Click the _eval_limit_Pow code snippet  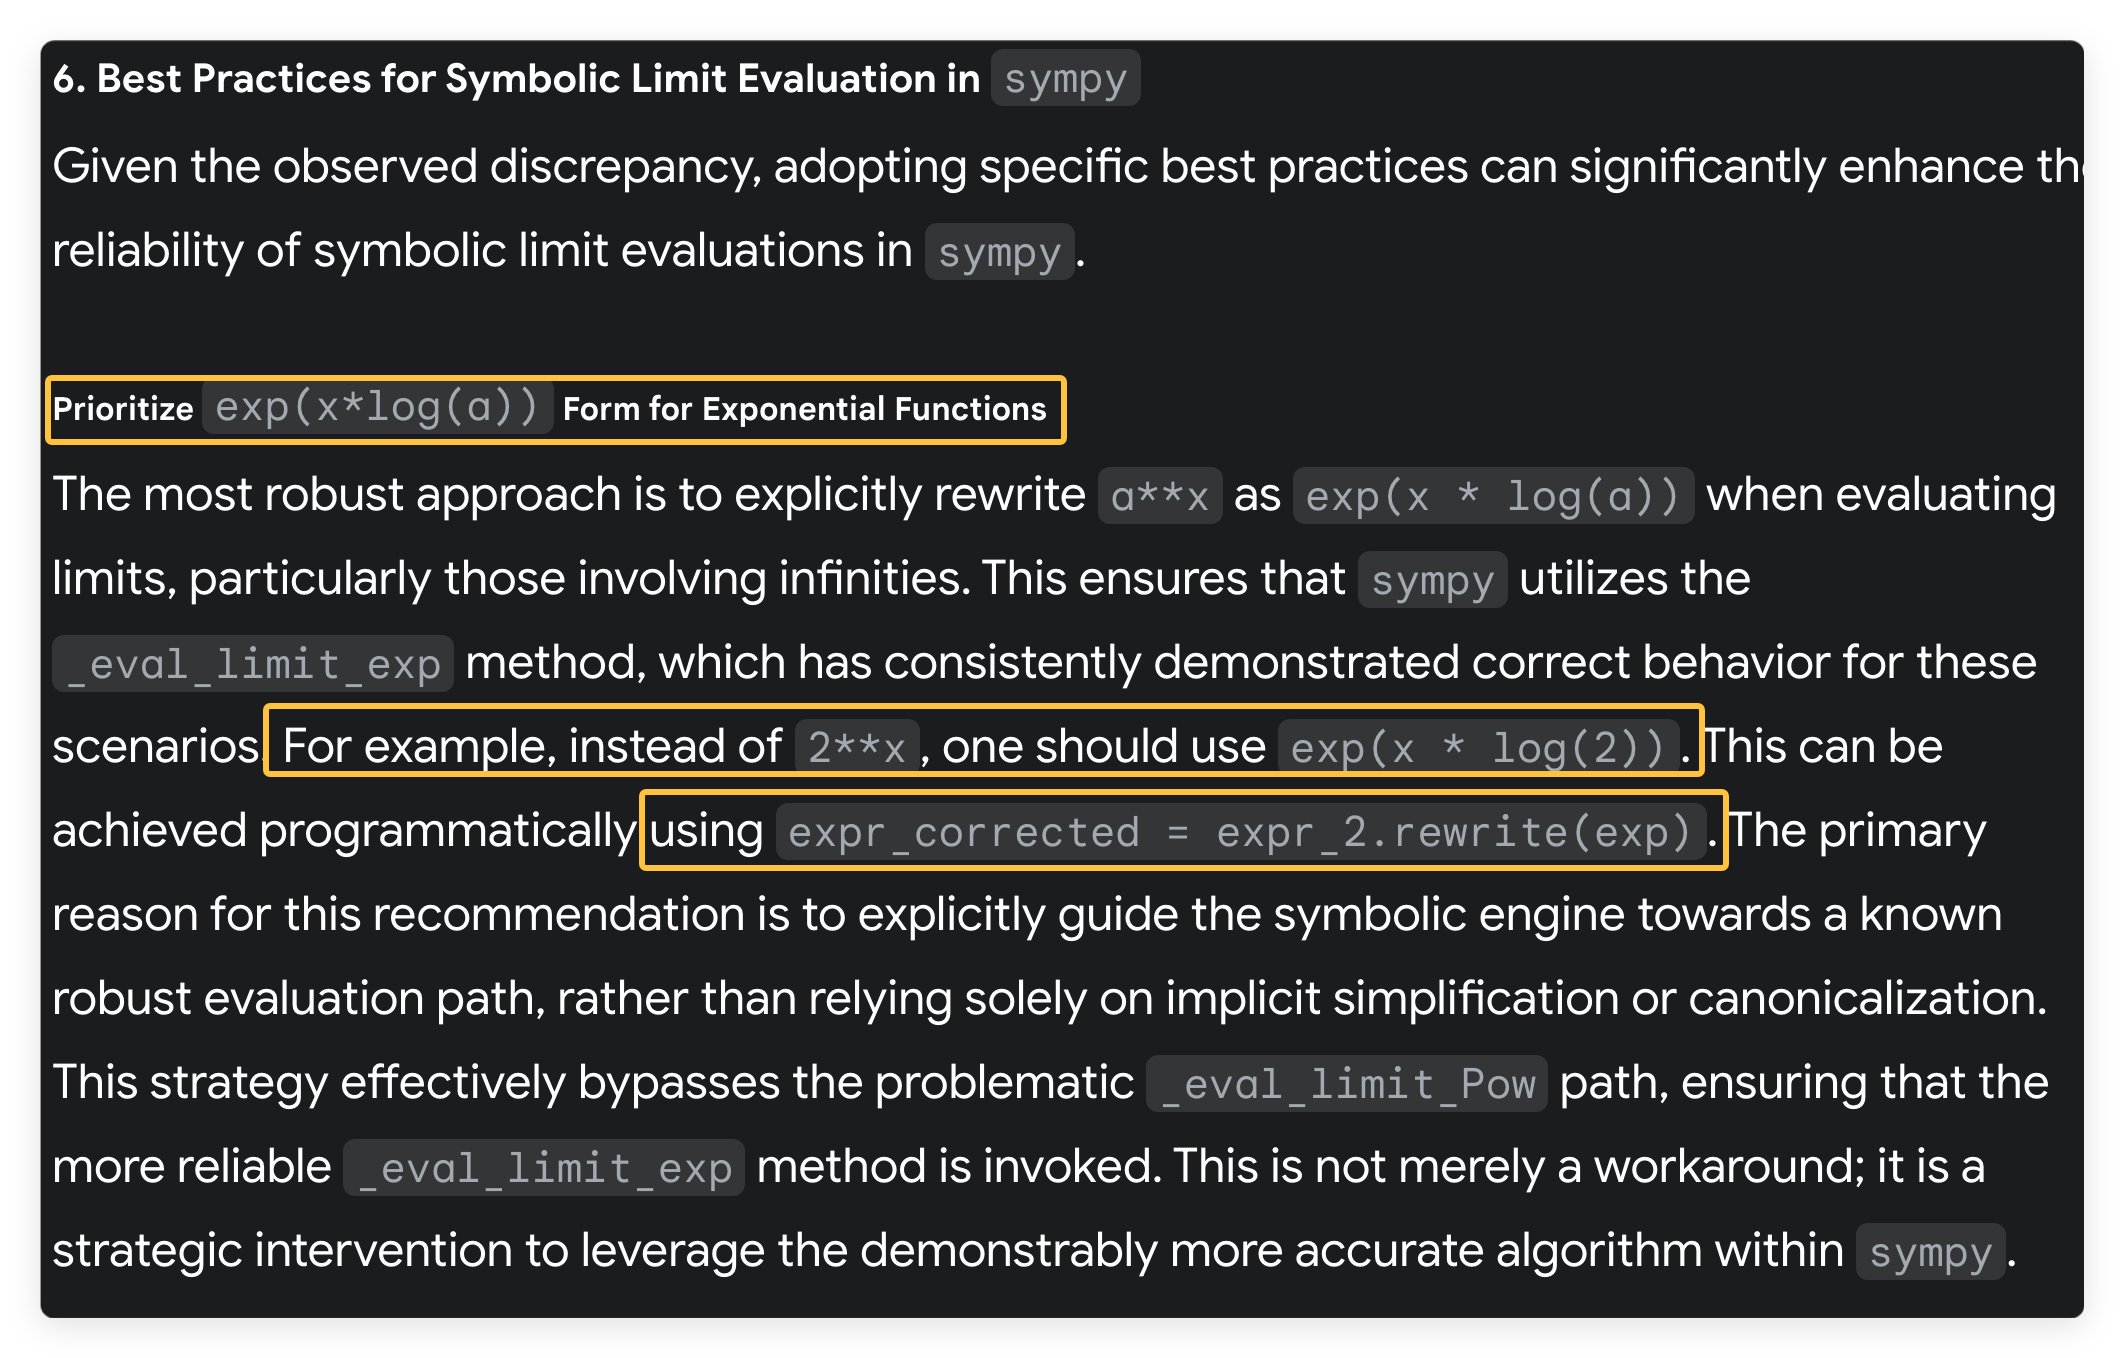pos(1347,1083)
